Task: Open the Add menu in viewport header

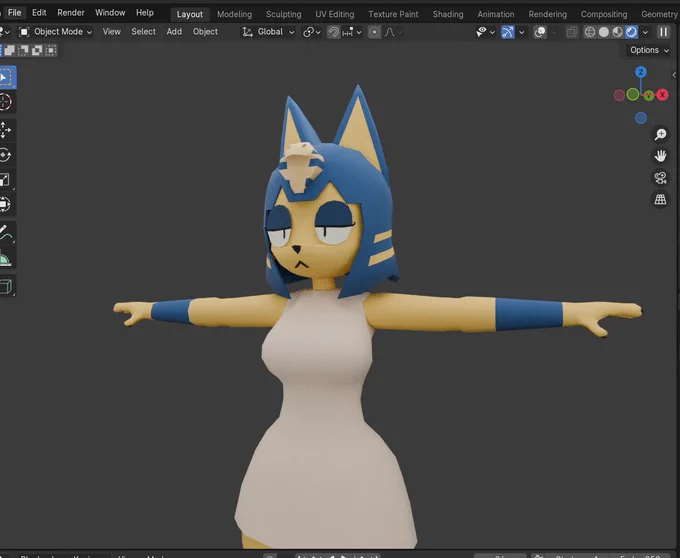Action: pos(174,32)
